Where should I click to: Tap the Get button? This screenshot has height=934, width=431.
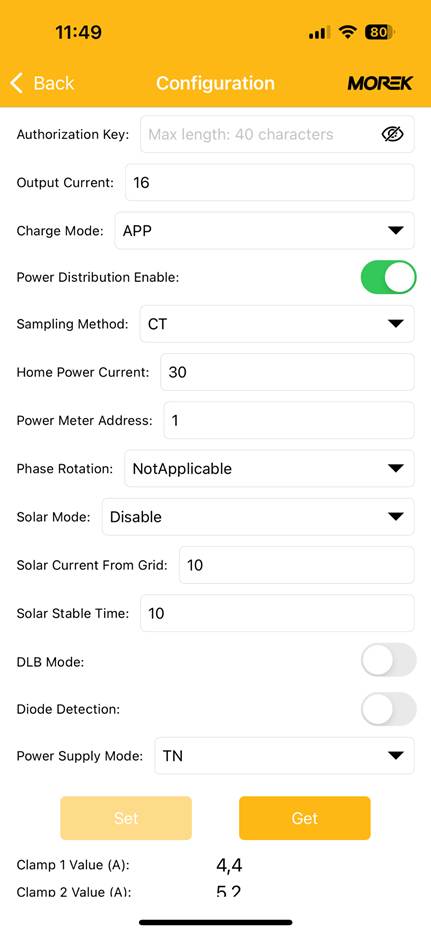[x=305, y=818]
